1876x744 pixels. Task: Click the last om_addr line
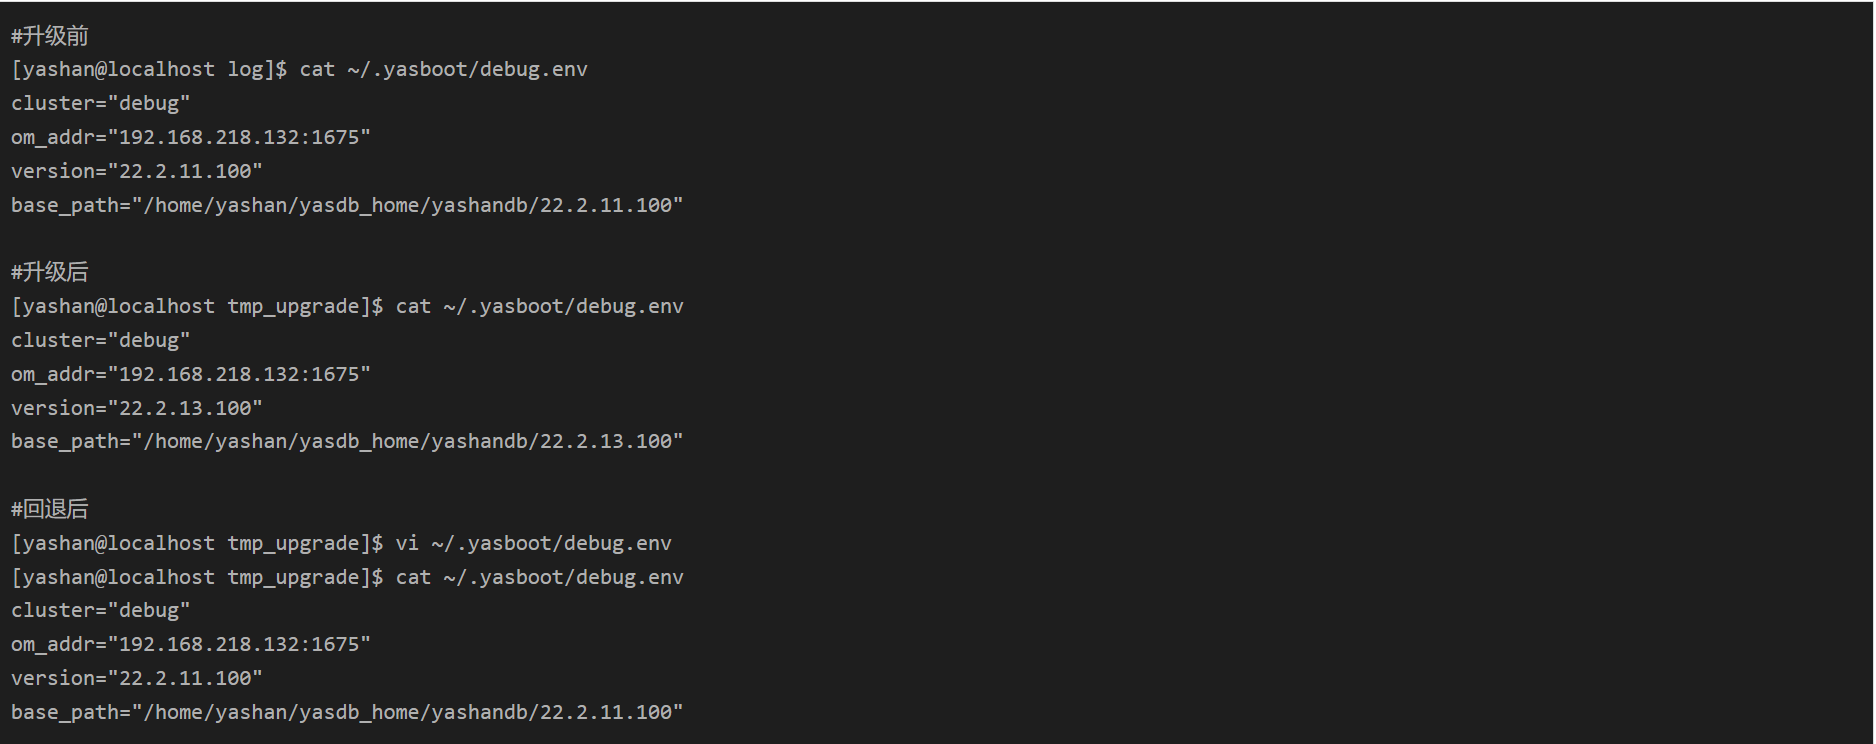click(x=190, y=644)
